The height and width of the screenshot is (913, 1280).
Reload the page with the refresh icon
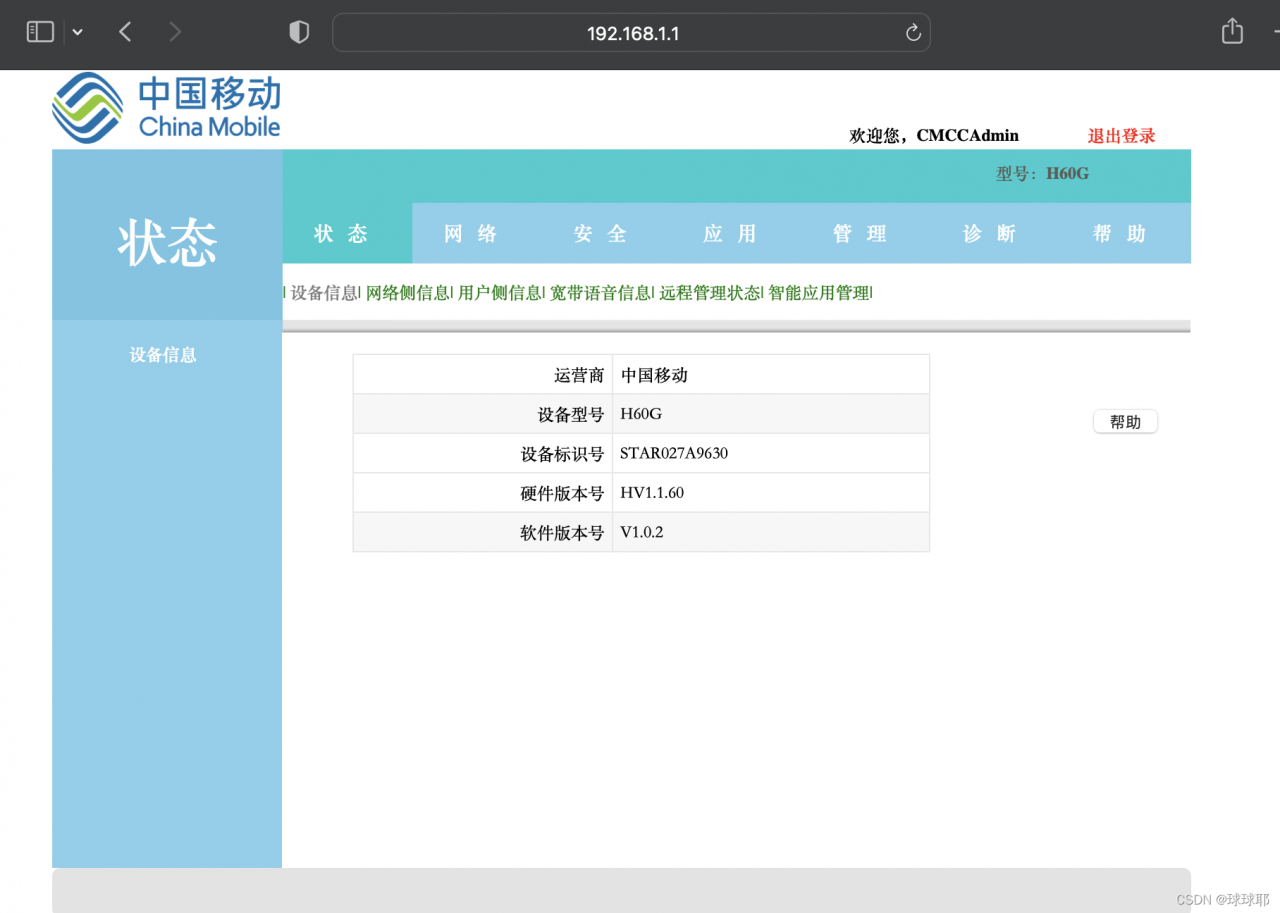(913, 33)
